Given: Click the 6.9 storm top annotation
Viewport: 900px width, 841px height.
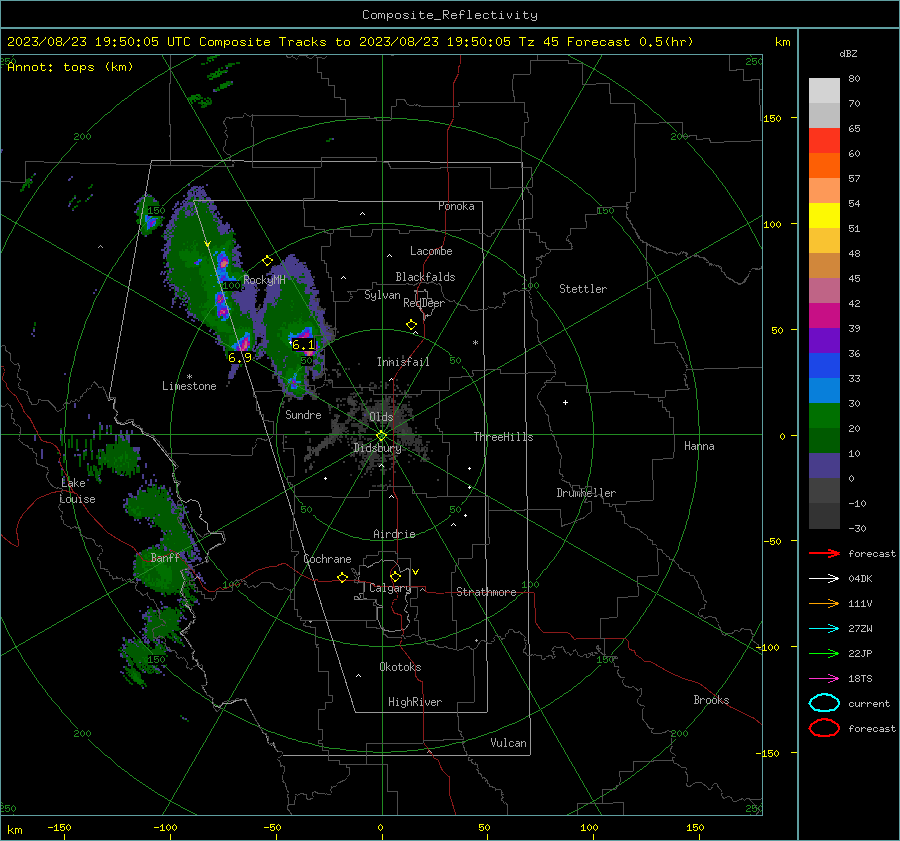Looking at the screenshot, I should tap(240, 358).
